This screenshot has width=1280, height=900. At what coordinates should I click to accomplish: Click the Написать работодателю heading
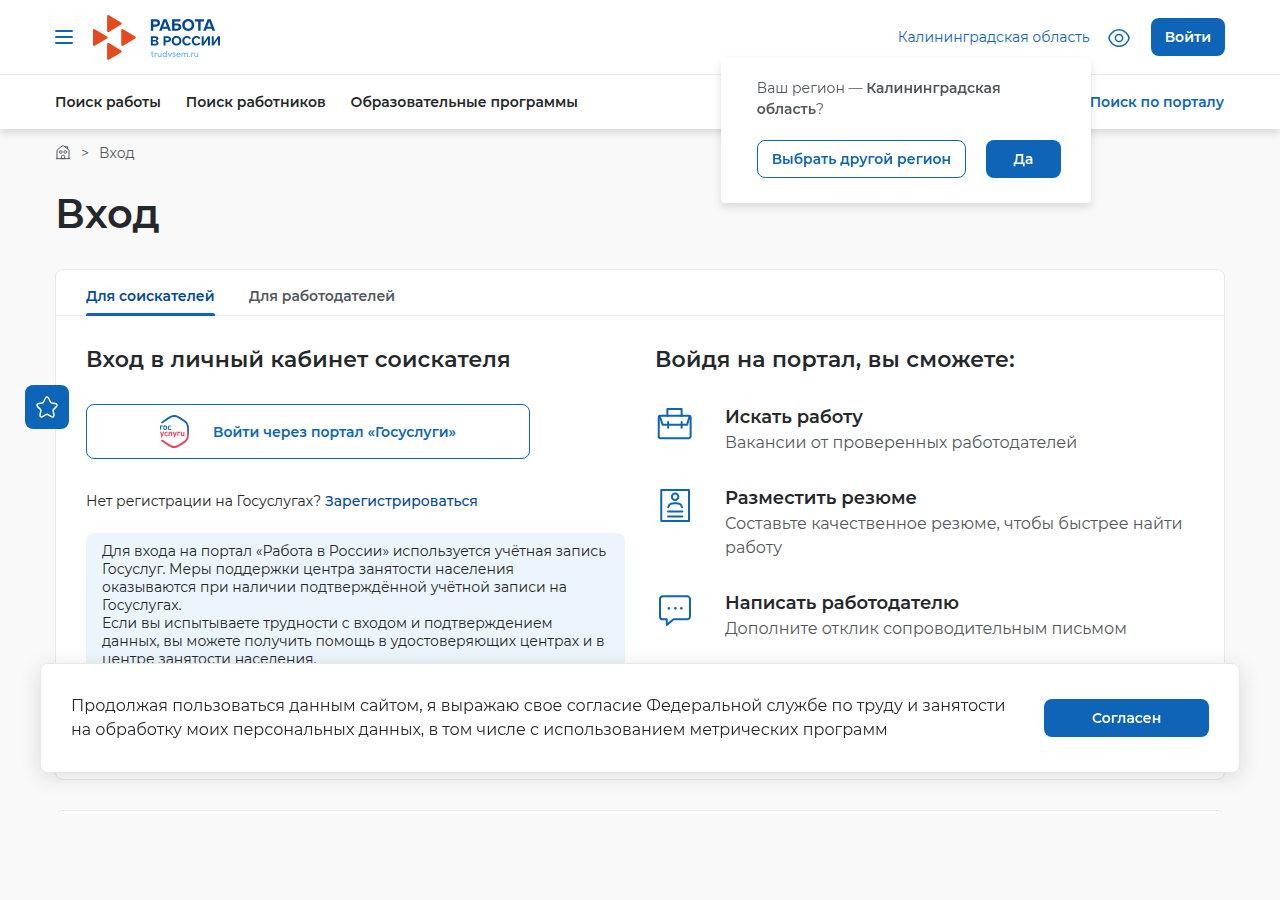[x=842, y=603]
